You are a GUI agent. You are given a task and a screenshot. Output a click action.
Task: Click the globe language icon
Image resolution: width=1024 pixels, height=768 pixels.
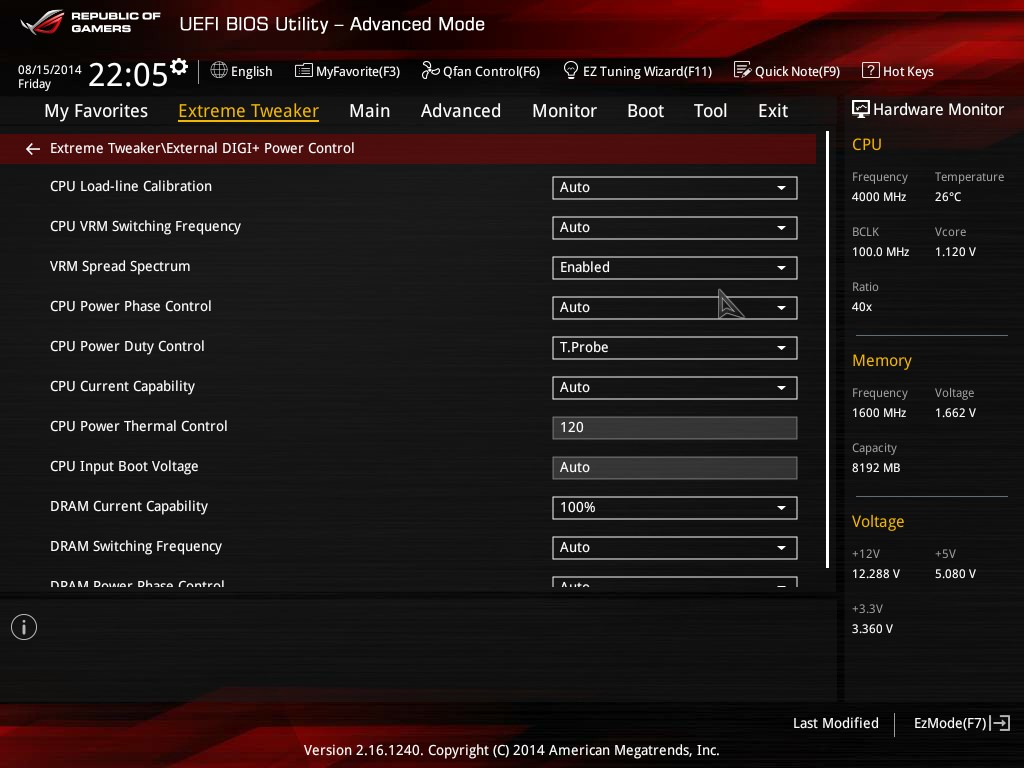tap(219, 71)
